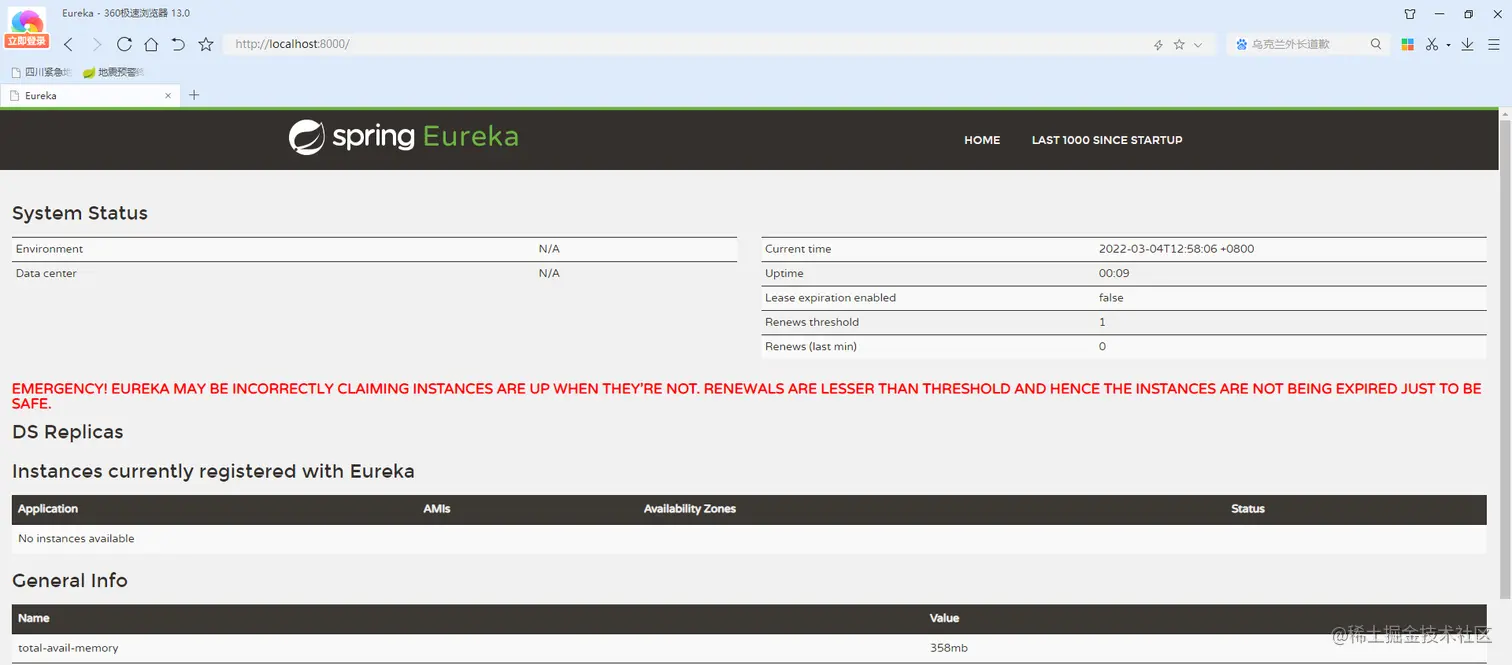1512x665 pixels.
Task: Bookmark page using star inside address bar
Action: 1179,44
